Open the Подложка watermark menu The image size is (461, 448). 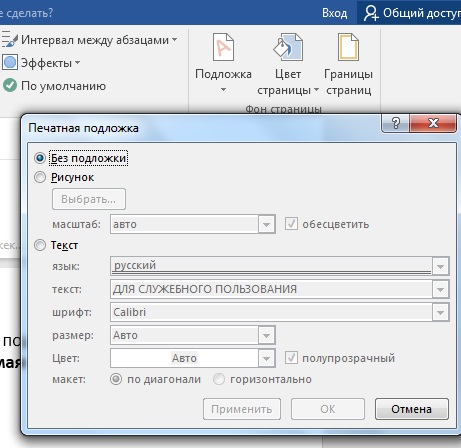223,63
